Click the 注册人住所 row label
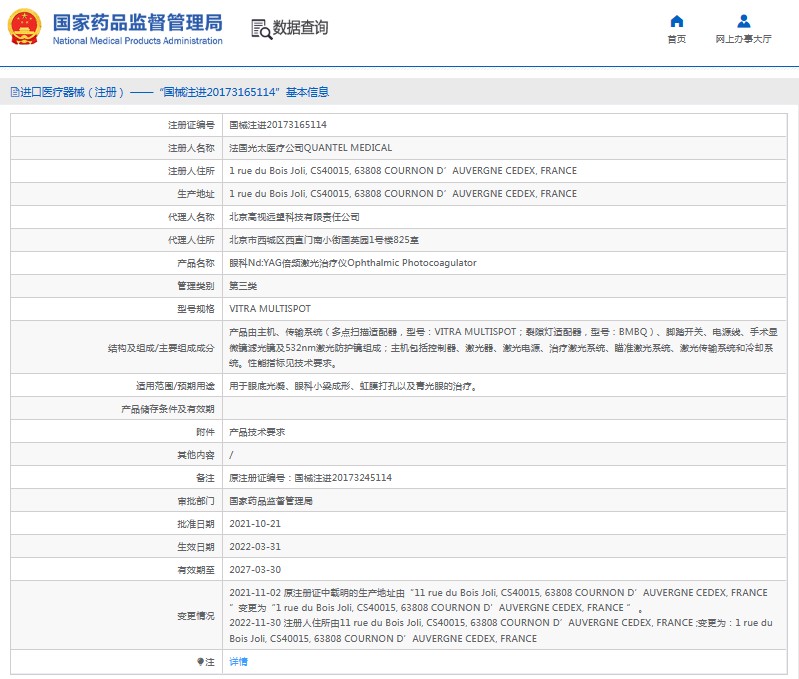The height and width of the screenshot is (679, 799). click(x=191, y=171)
